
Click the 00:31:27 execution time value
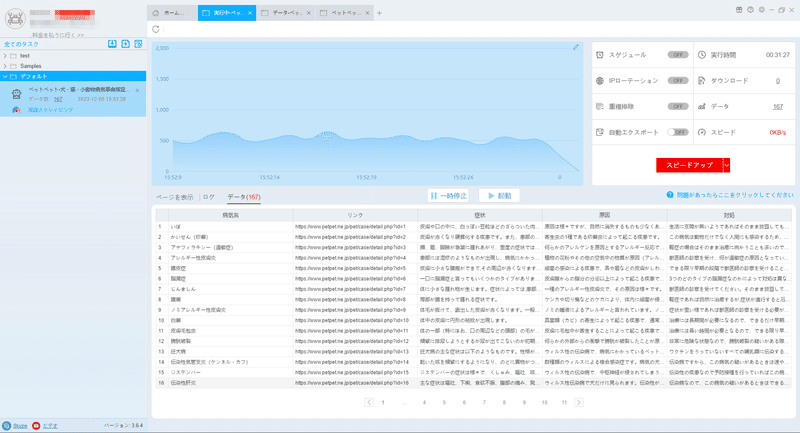pyautogui.click(x=778, y=55)
